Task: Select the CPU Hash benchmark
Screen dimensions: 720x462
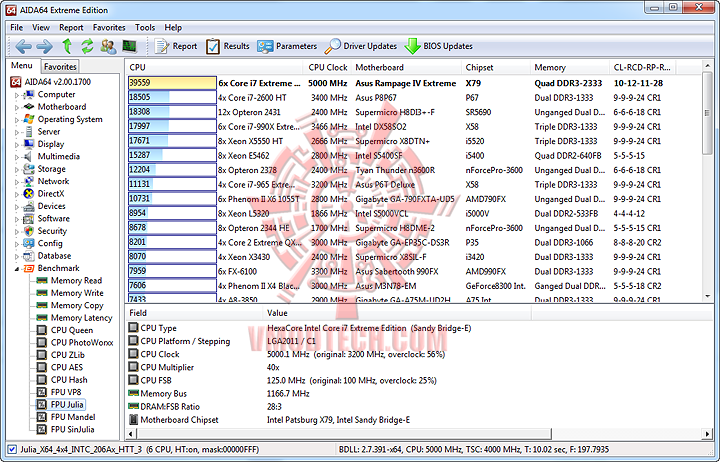Action: (69, 380)
